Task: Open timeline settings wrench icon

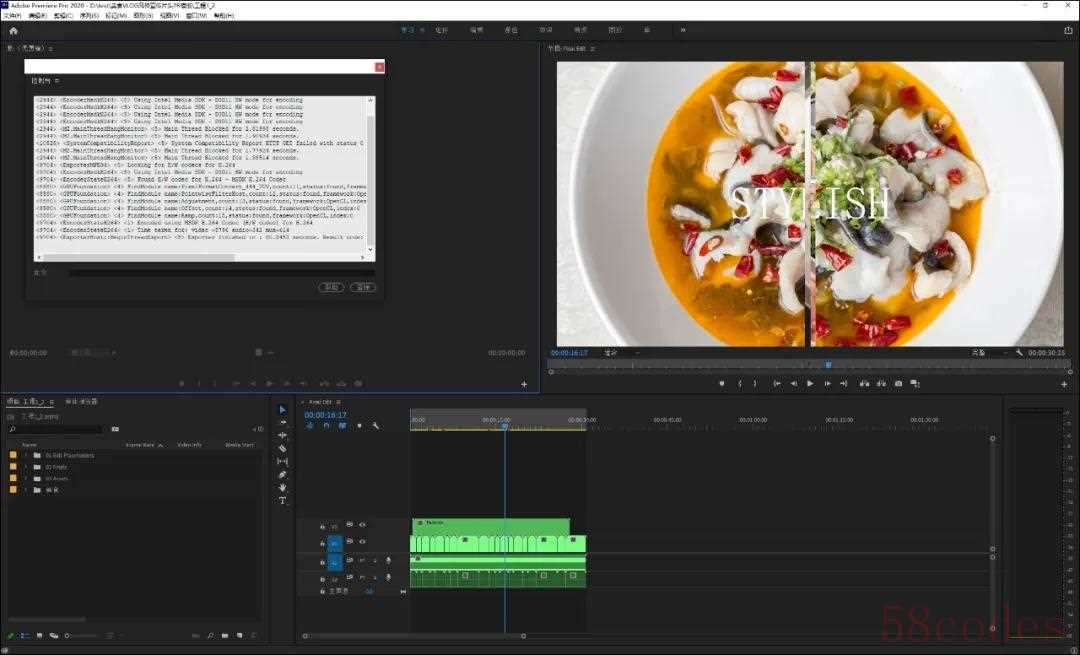Action: (375, 426)
